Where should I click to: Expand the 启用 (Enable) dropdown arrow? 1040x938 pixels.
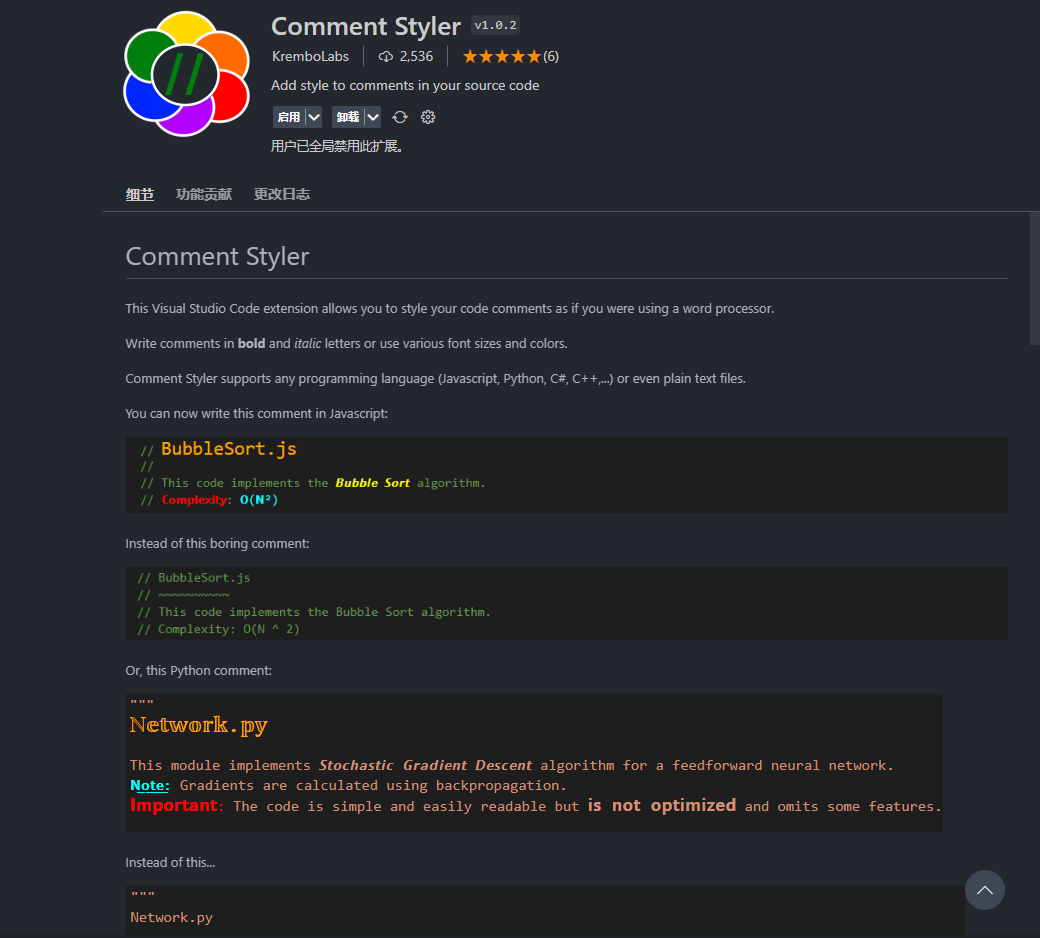click(314, 117)
